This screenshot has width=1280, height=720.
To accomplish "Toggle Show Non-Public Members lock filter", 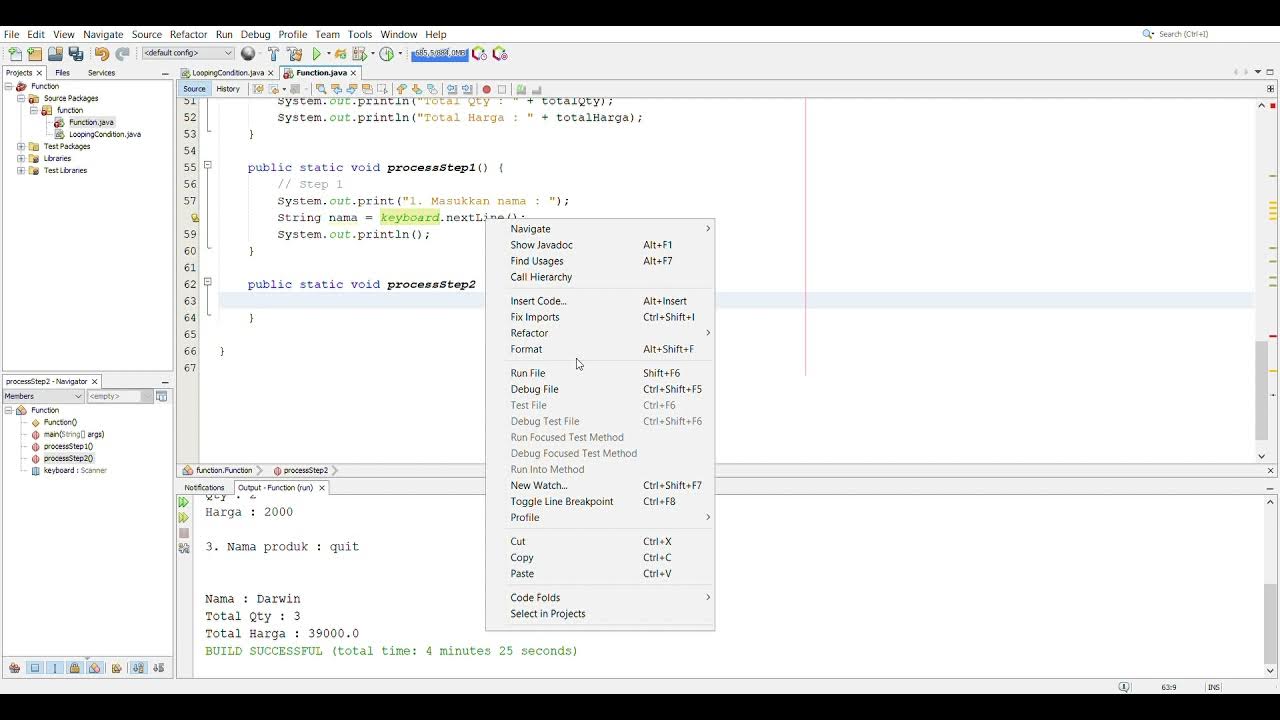I will [74, 668].
